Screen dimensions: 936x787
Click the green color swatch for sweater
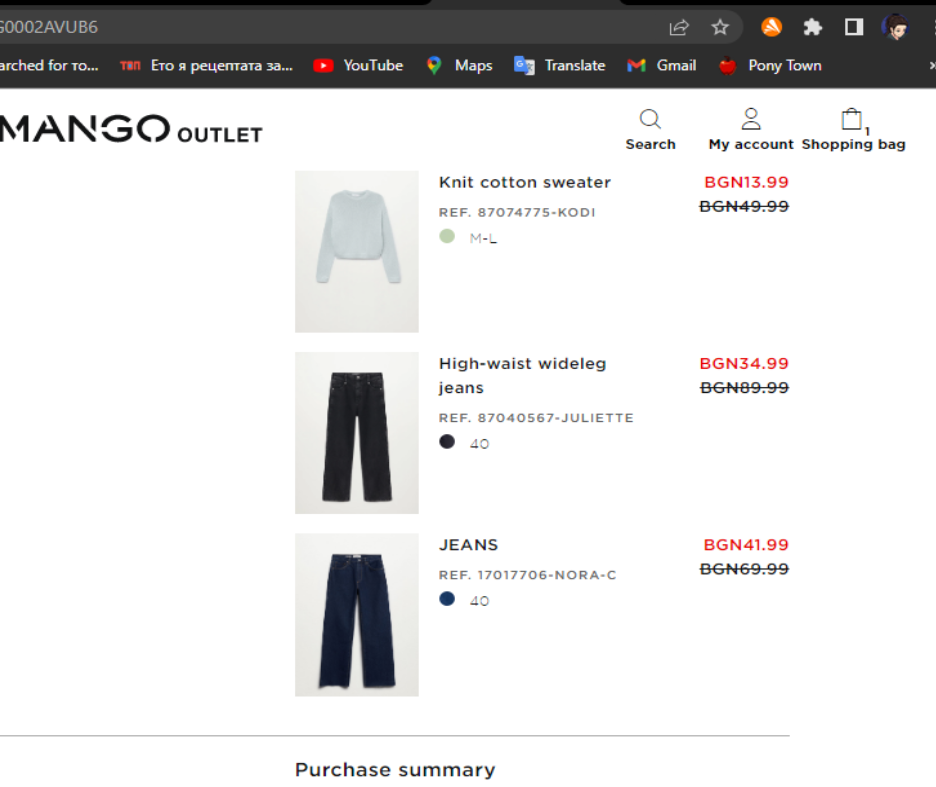click(x=447, y=236)
